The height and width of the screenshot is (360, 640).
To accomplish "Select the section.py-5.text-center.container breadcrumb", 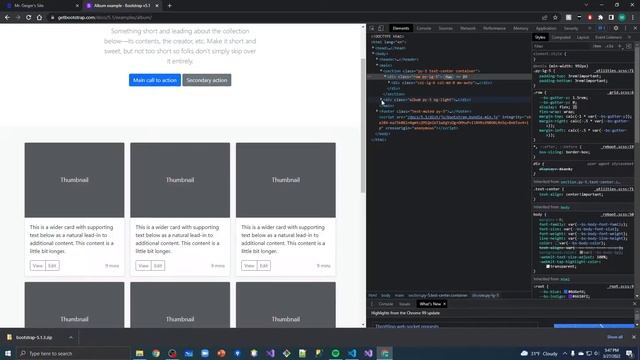I will pos(438,295).
